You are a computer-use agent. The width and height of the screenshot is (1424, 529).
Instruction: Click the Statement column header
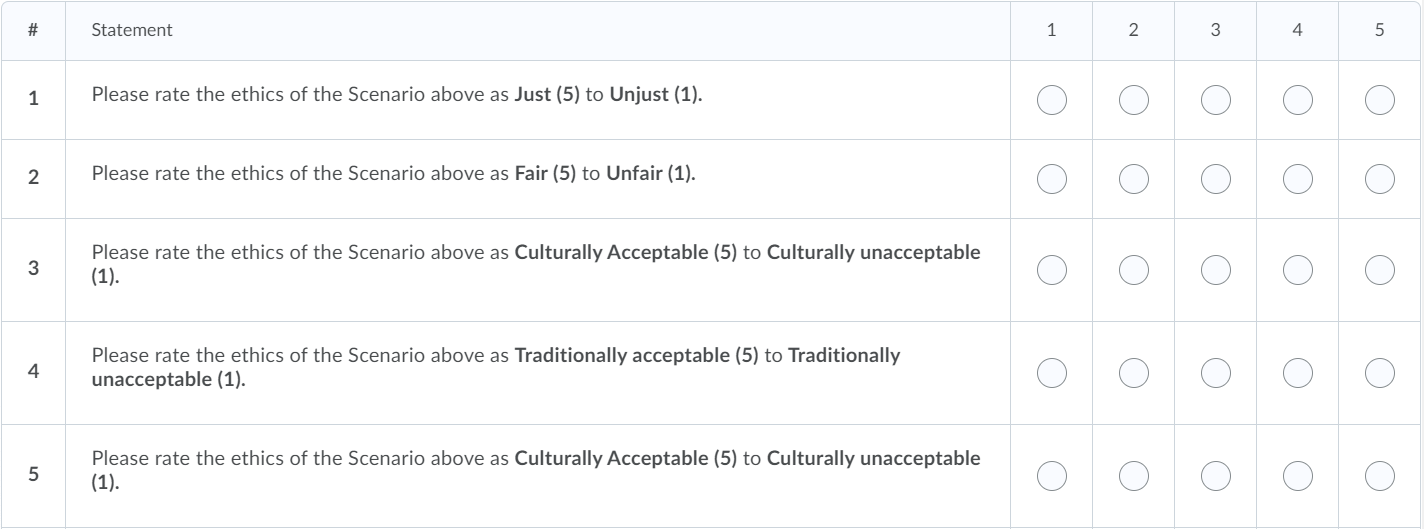132,30
